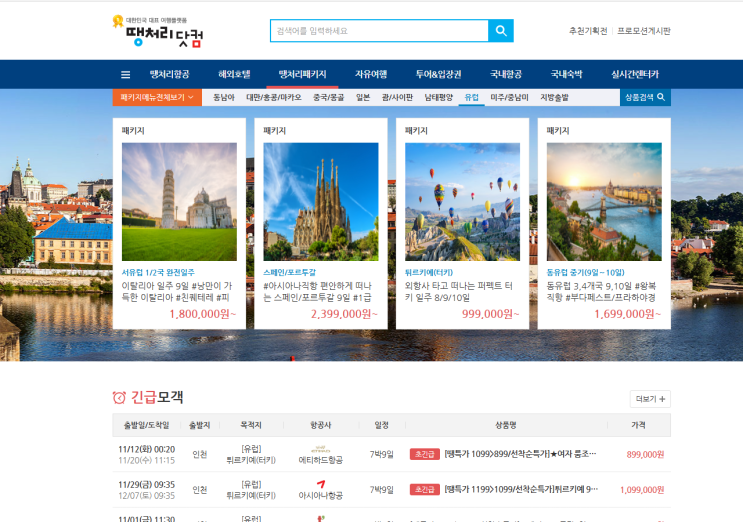The width and height of the screenshot is (743, 522).
Task: Switch to the 중국/몽골 region tab
Action: coord(328,97)
